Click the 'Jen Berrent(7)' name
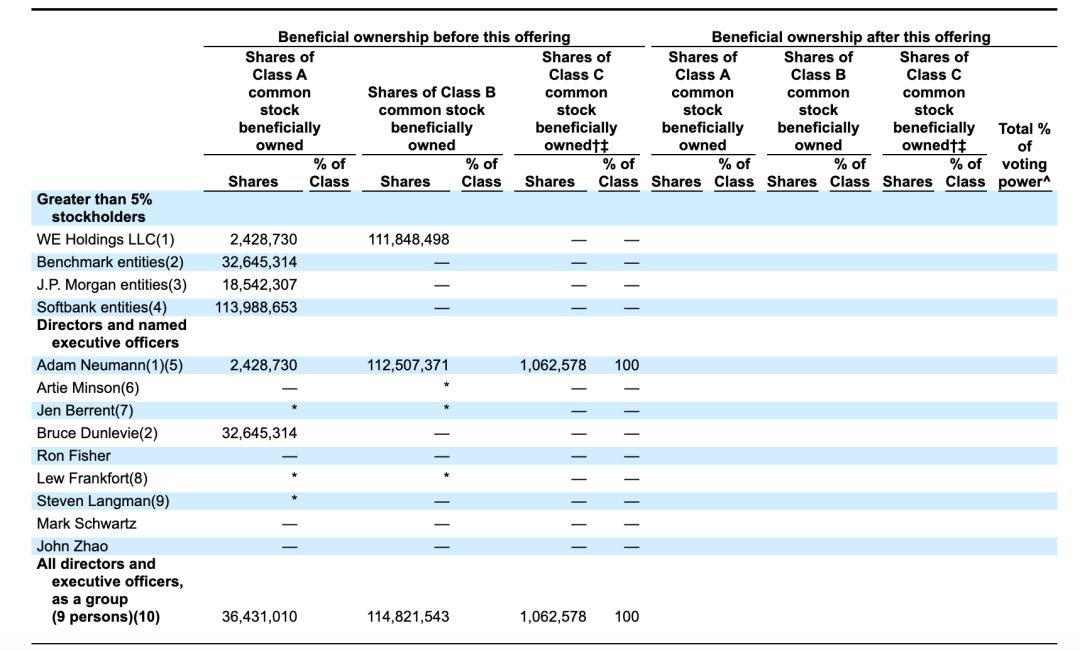The width and height of the screenshot is (1080, 650). (x=85, y=411)
